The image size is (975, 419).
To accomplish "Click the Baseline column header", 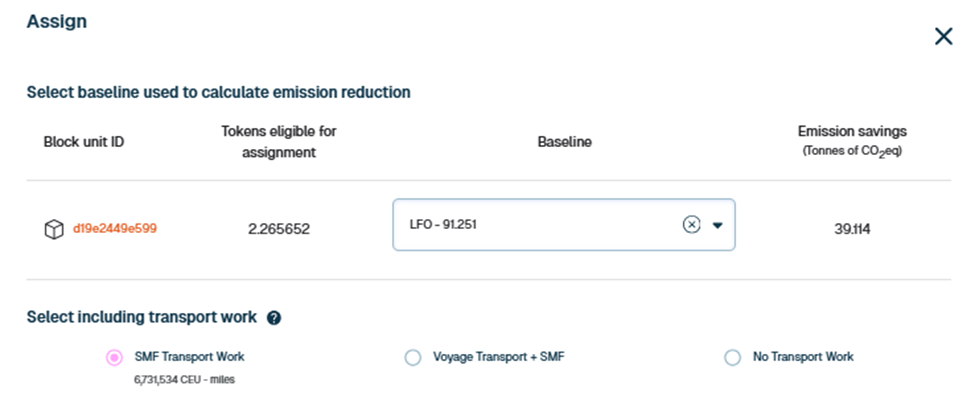I will (564, 142).
